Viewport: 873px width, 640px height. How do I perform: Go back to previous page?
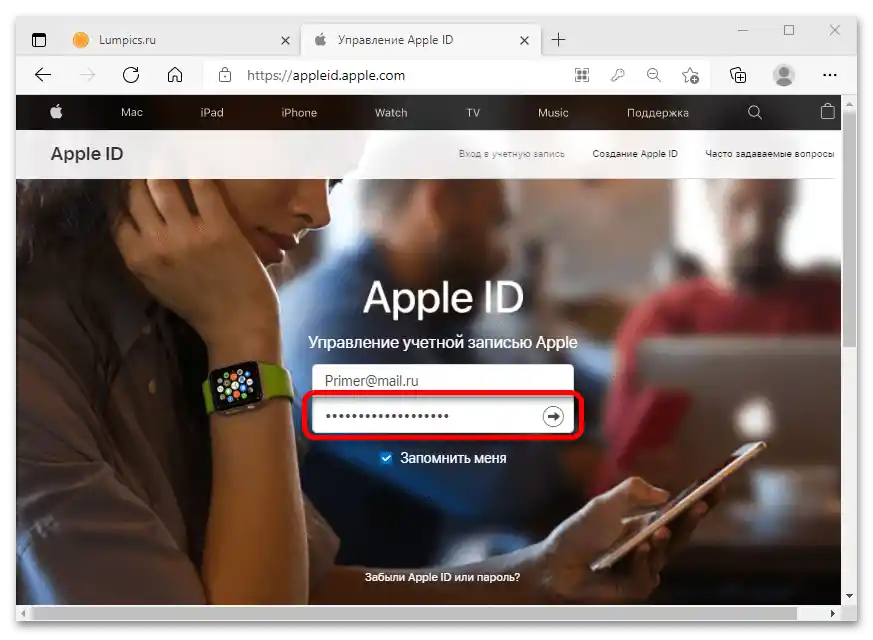[43, 75]
